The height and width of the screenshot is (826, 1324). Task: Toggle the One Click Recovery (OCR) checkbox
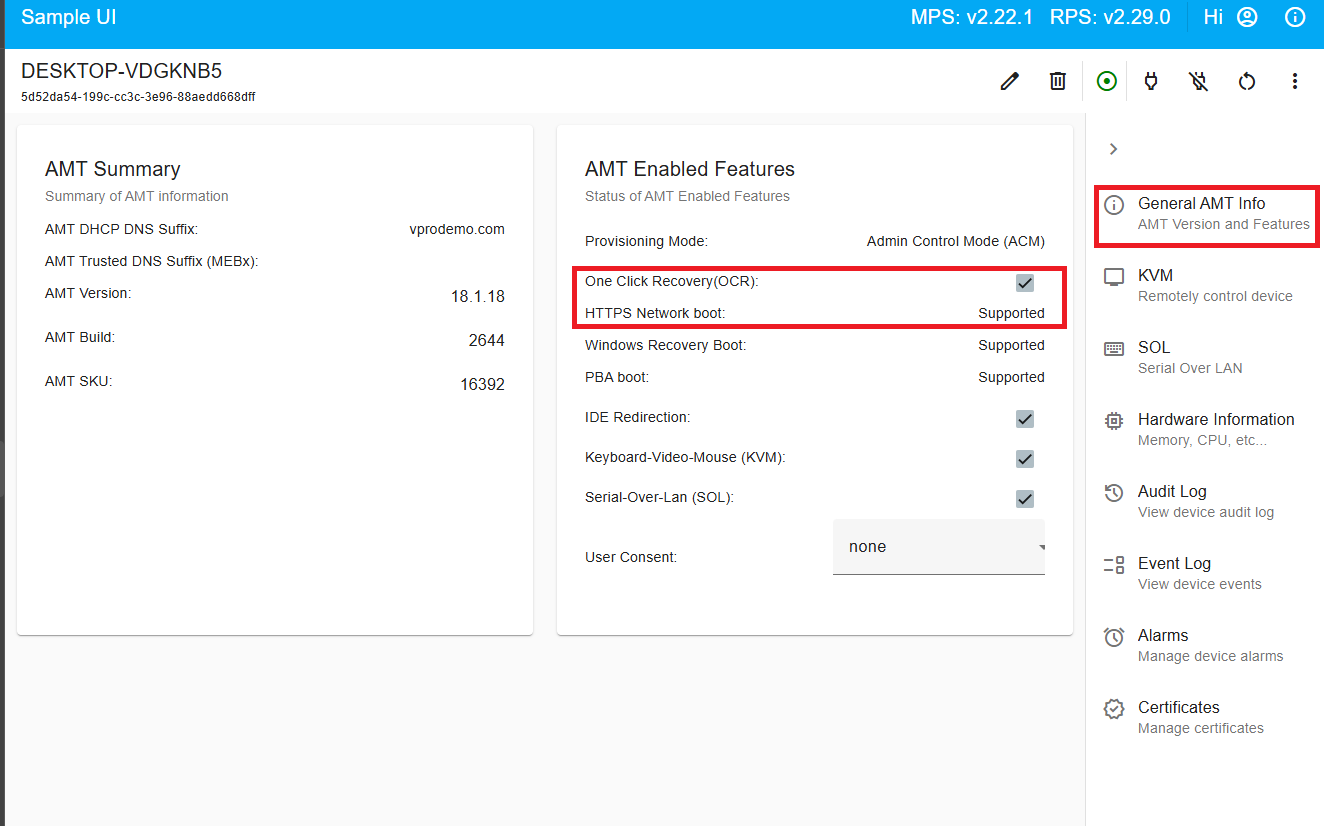click(x=1024, y=283)
